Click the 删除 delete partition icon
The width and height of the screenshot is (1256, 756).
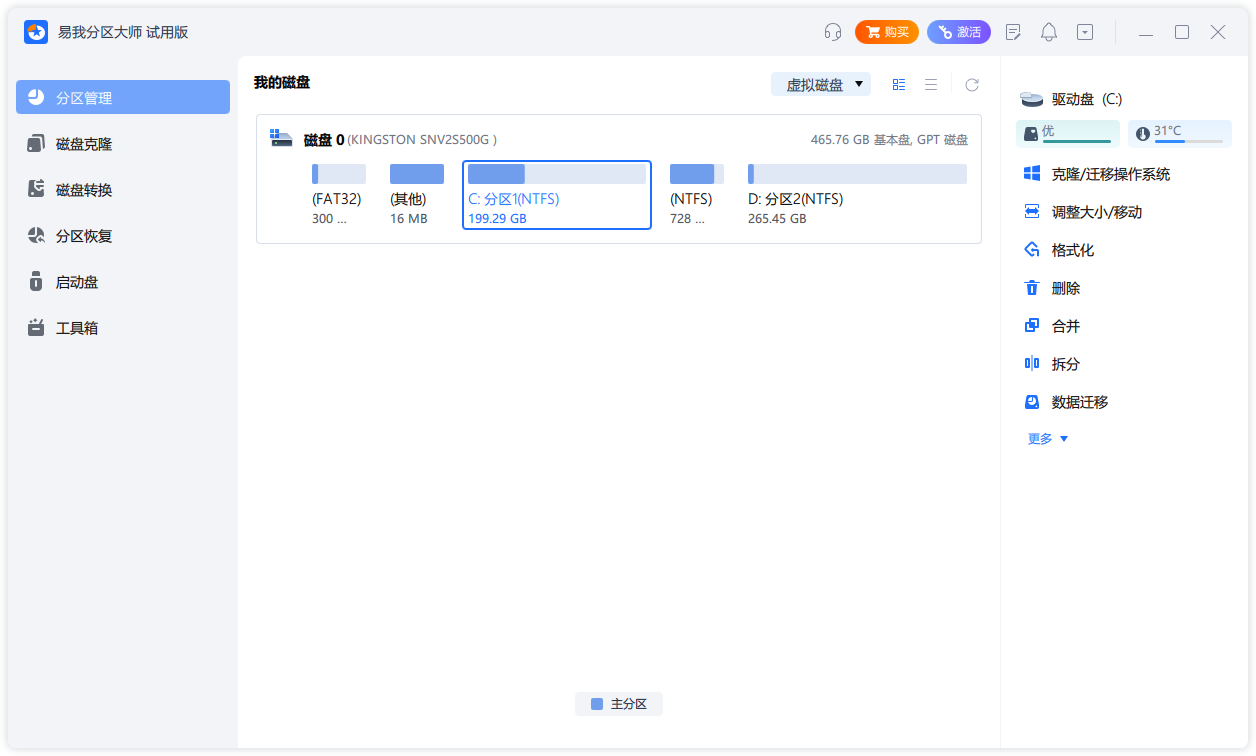point(1031,287)
